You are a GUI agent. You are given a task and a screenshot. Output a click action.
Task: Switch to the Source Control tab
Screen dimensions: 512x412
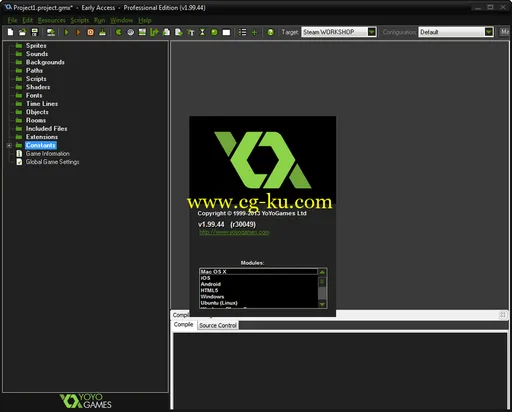pos(218,325)
